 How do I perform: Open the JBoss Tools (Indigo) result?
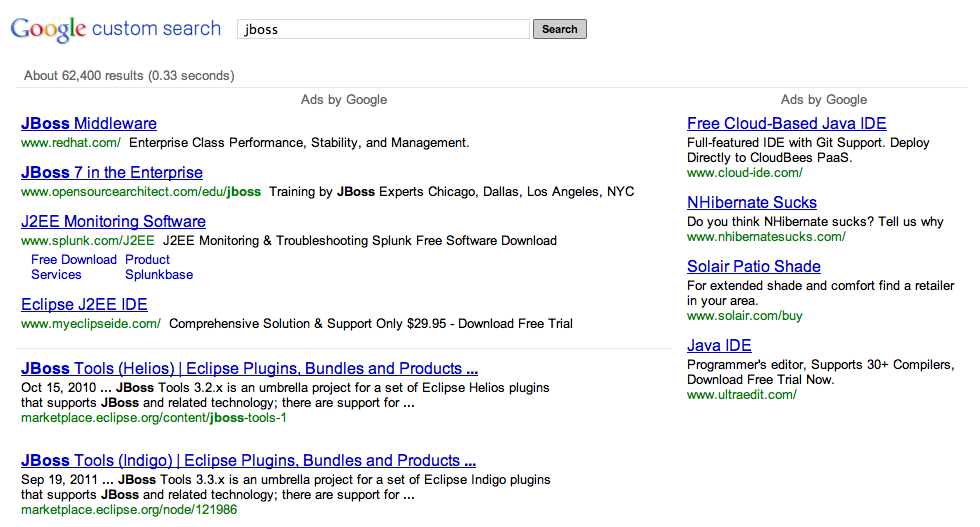248,461
